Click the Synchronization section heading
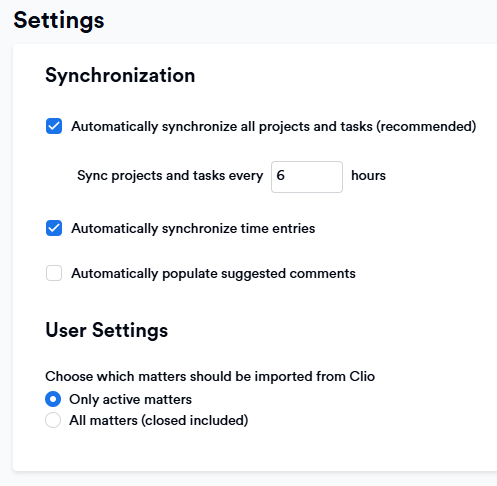This screenshot has height=486, width=497. pyautogui.click(x=120, y=75)
